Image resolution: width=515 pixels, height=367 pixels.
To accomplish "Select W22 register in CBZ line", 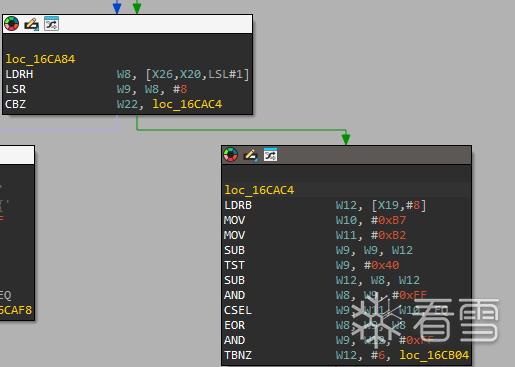I will [x=127, y=104].
